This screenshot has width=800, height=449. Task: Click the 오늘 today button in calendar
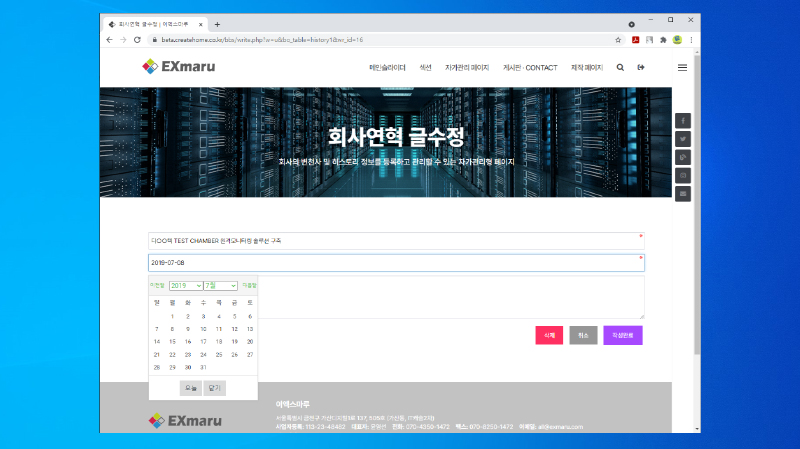(x=191, y=388)
